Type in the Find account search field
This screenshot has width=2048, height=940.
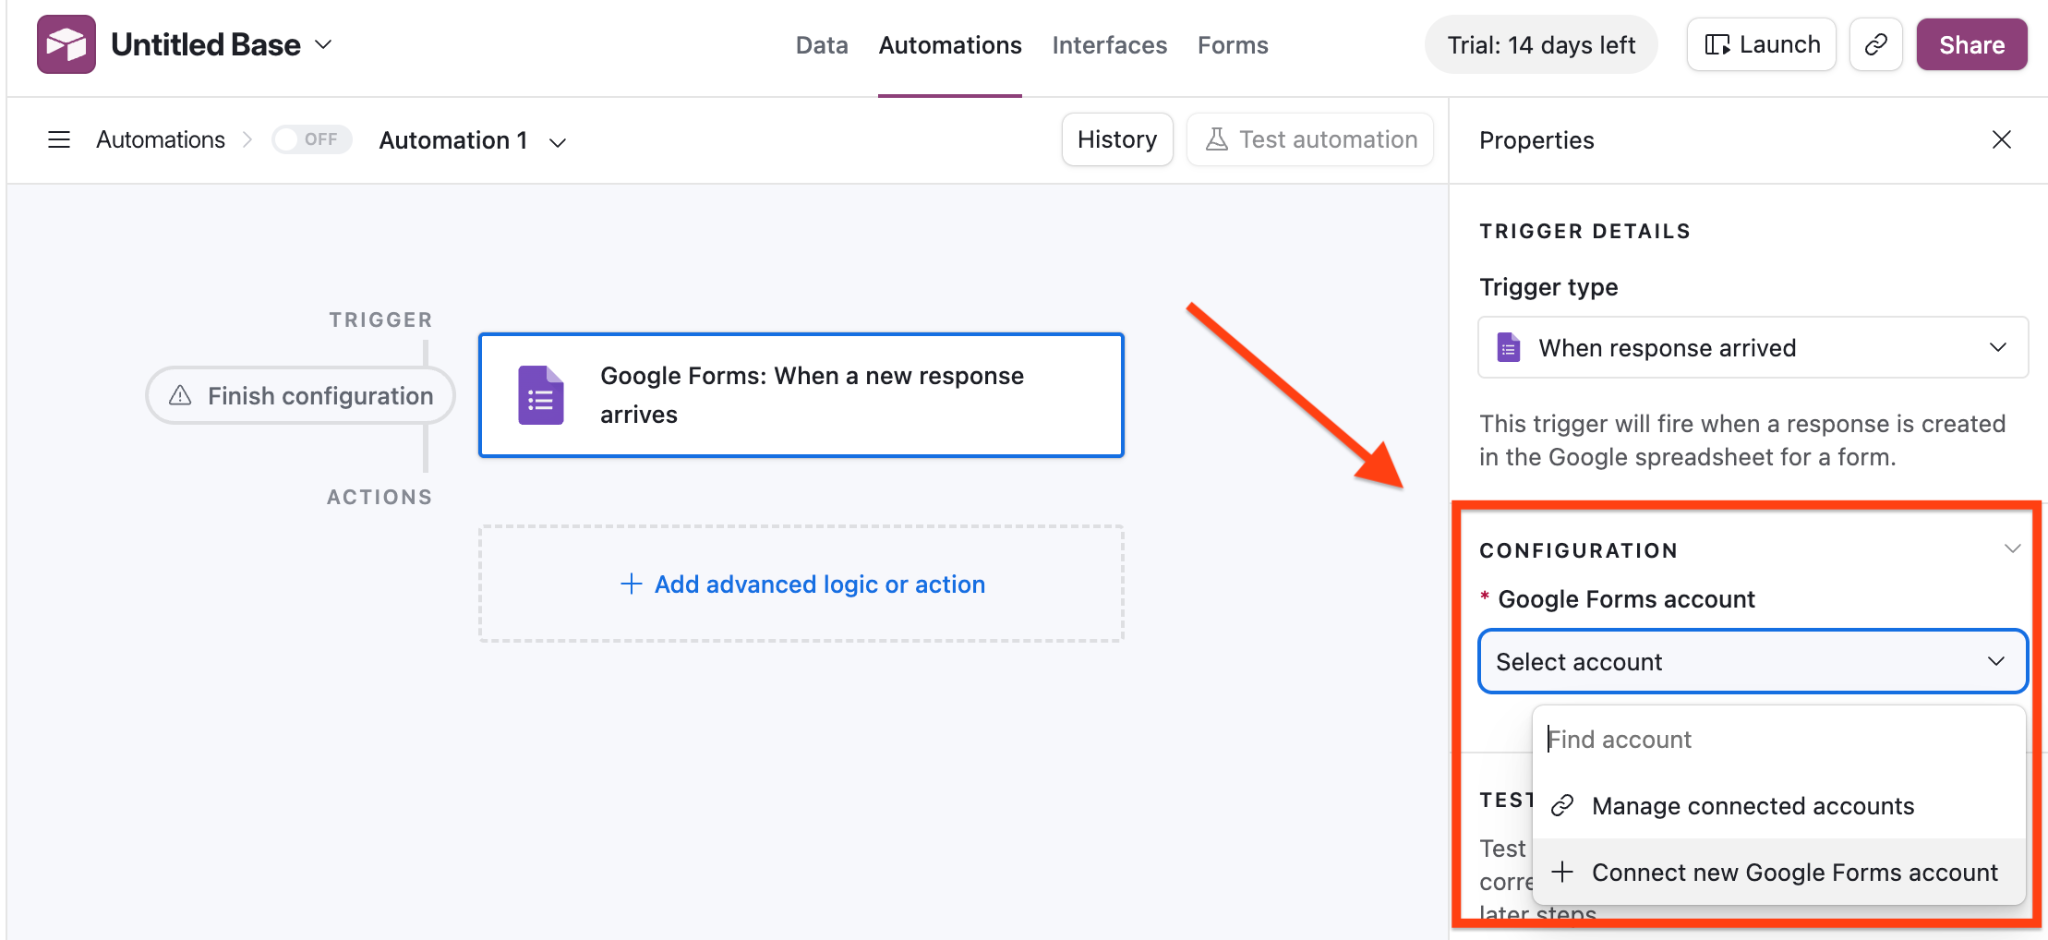click(x=1700, y=739)
